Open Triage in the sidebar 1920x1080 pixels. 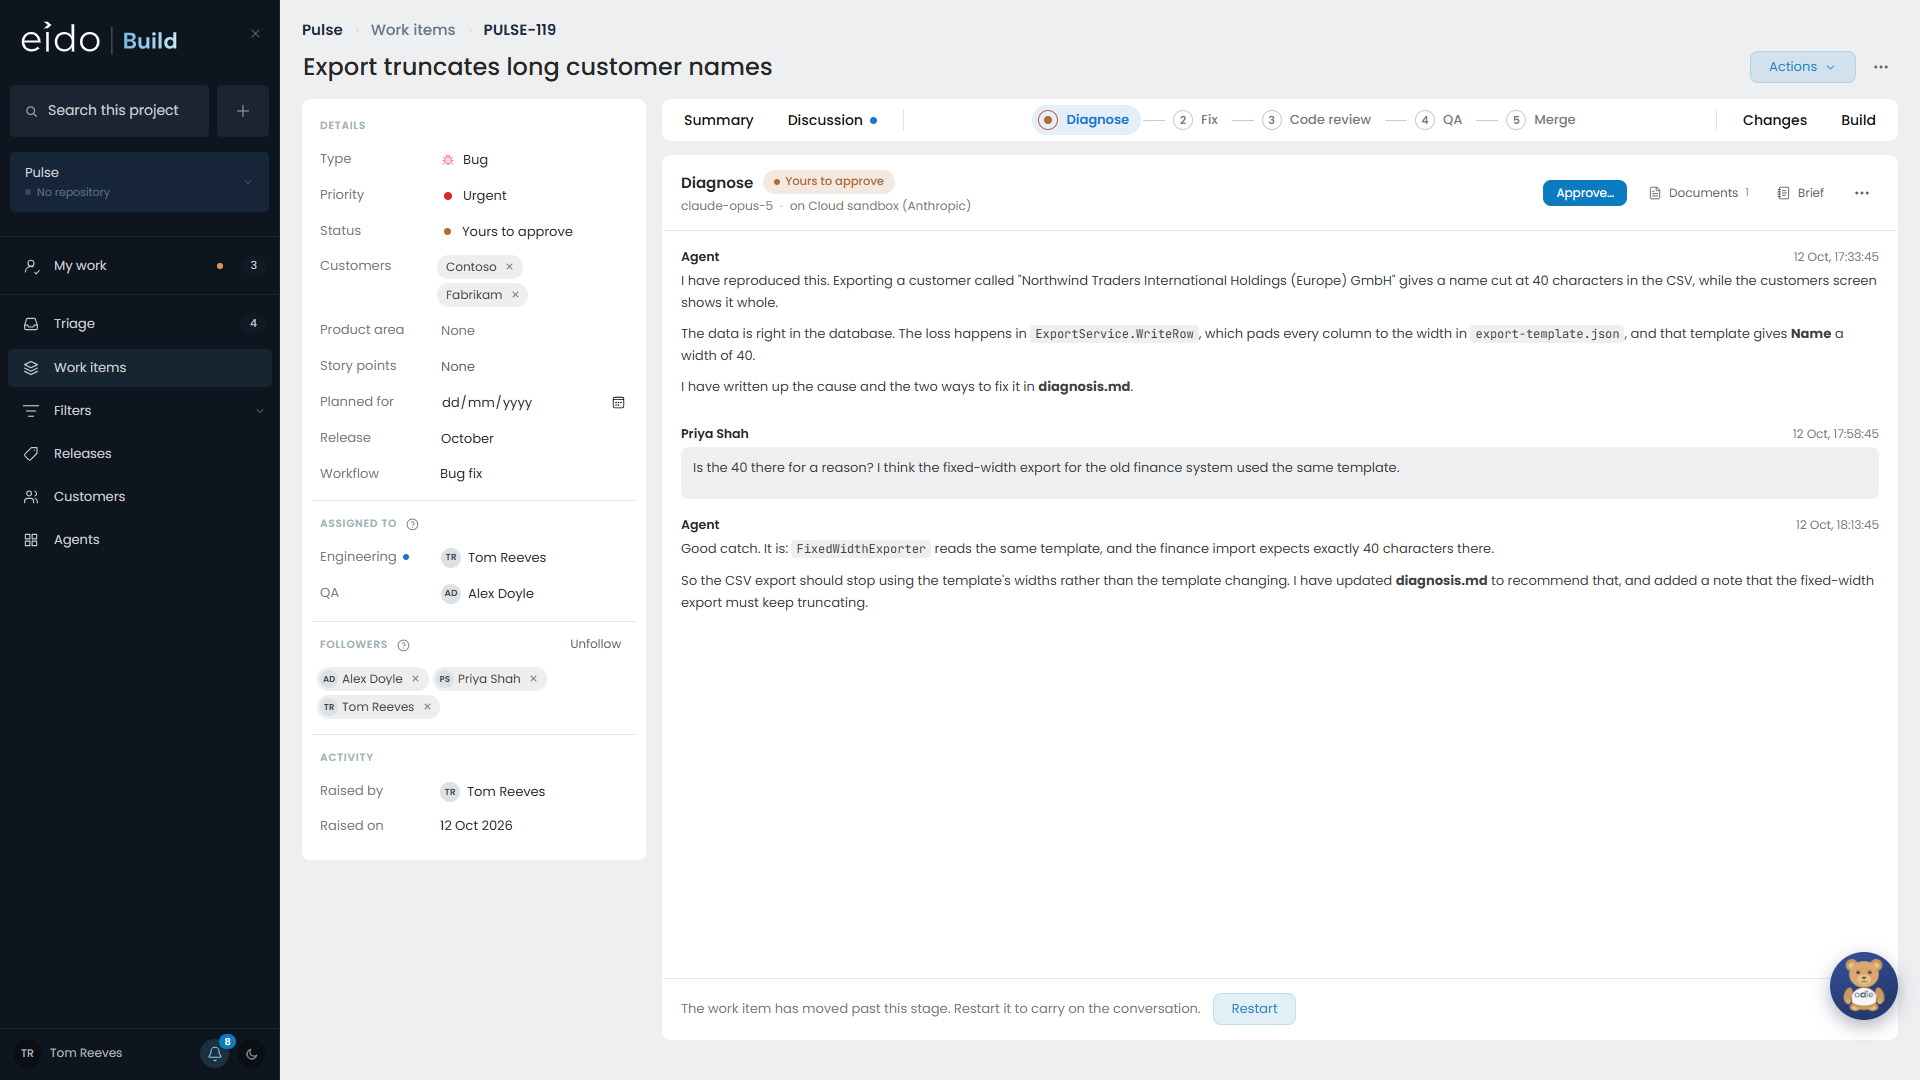coord(140,324)
